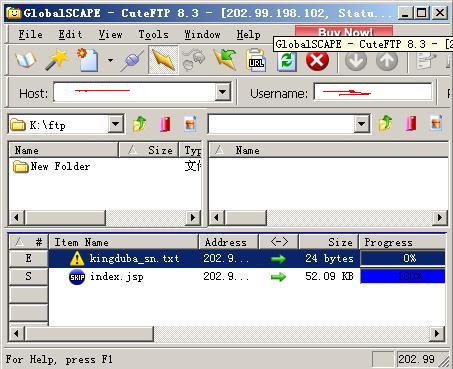
Task: Refresh the listing with the green arrows icon
Action: pos(287,61)
